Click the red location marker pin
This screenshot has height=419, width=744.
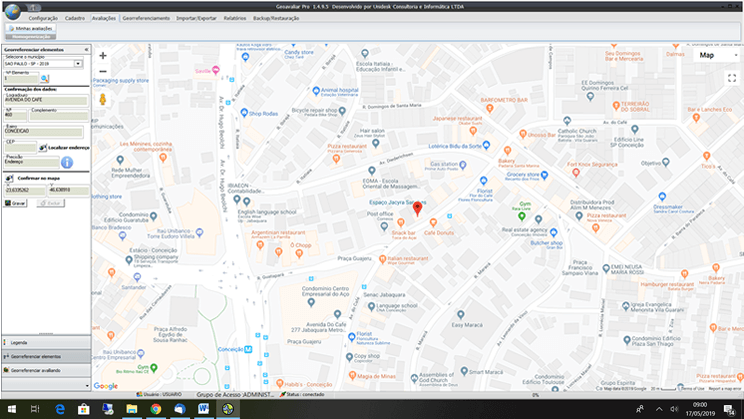tap(418, 210)
